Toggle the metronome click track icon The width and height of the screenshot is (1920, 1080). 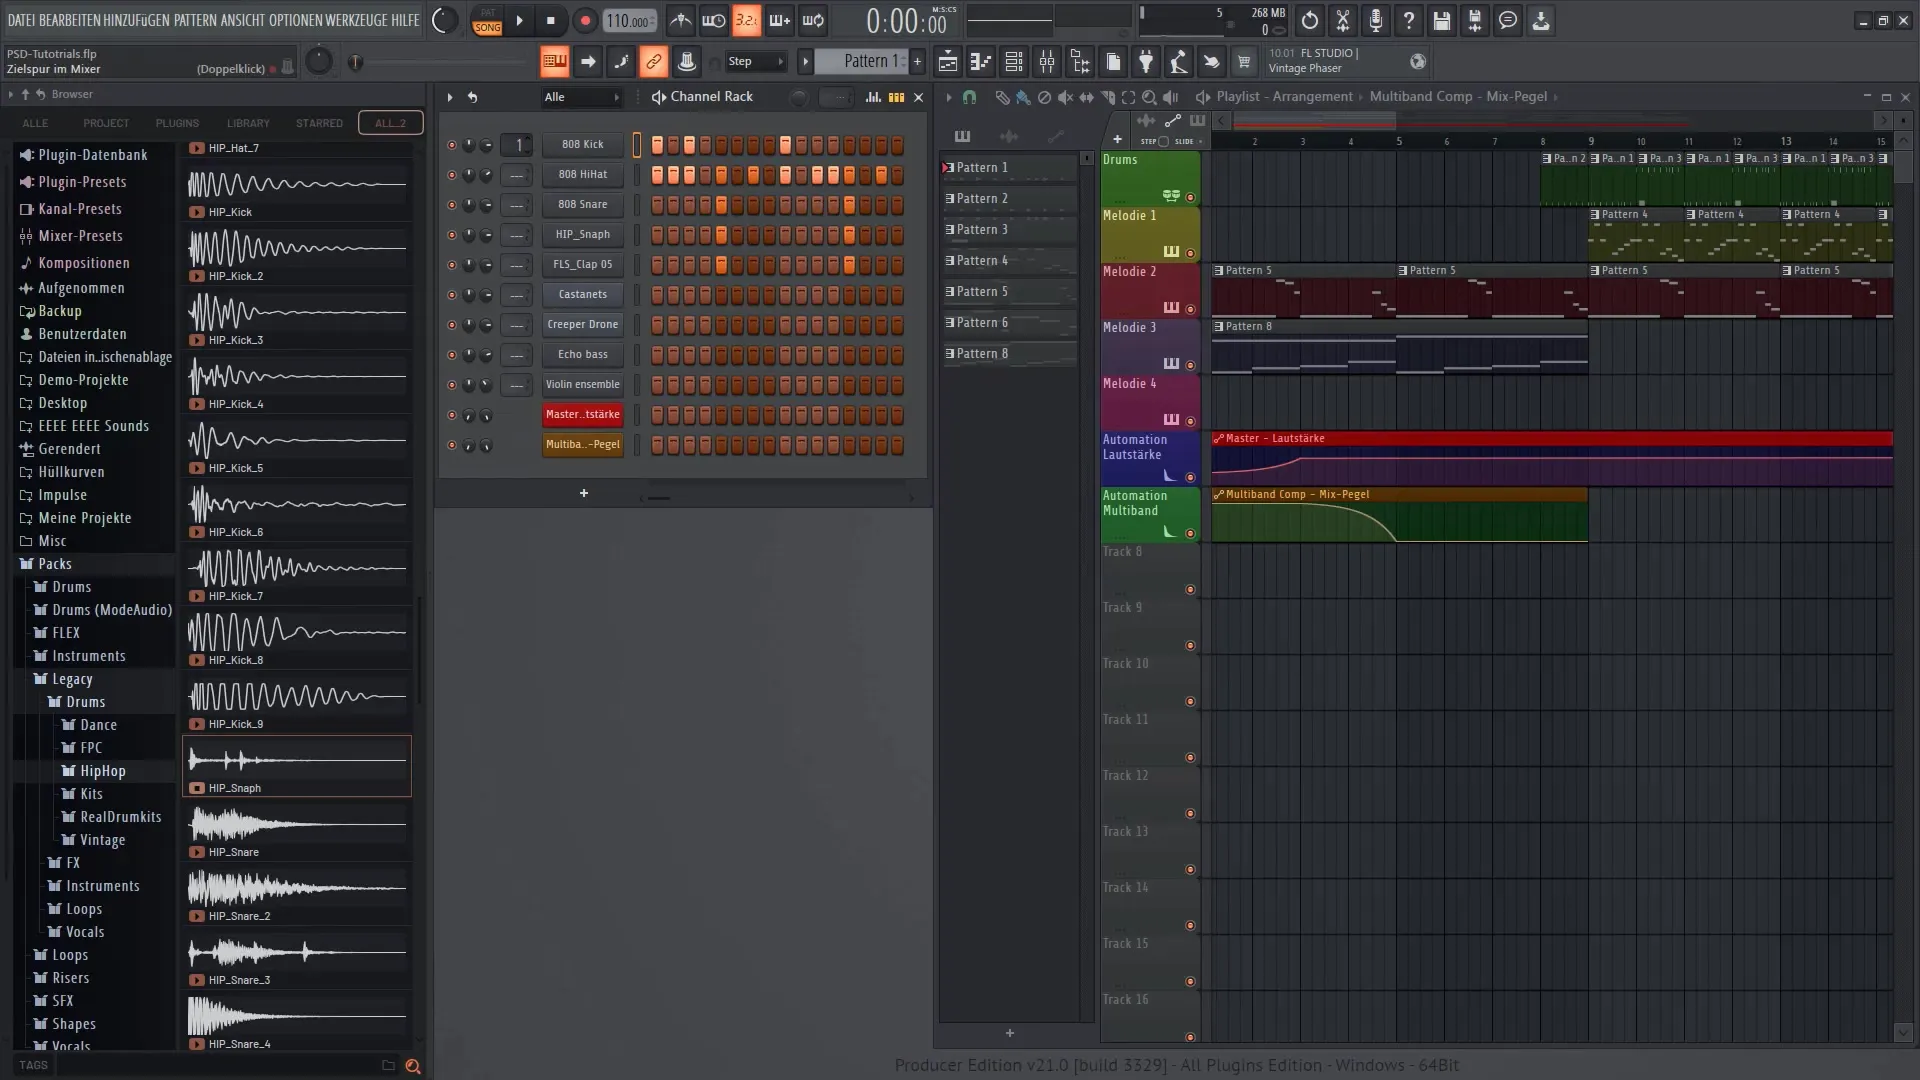pos(679,20)
